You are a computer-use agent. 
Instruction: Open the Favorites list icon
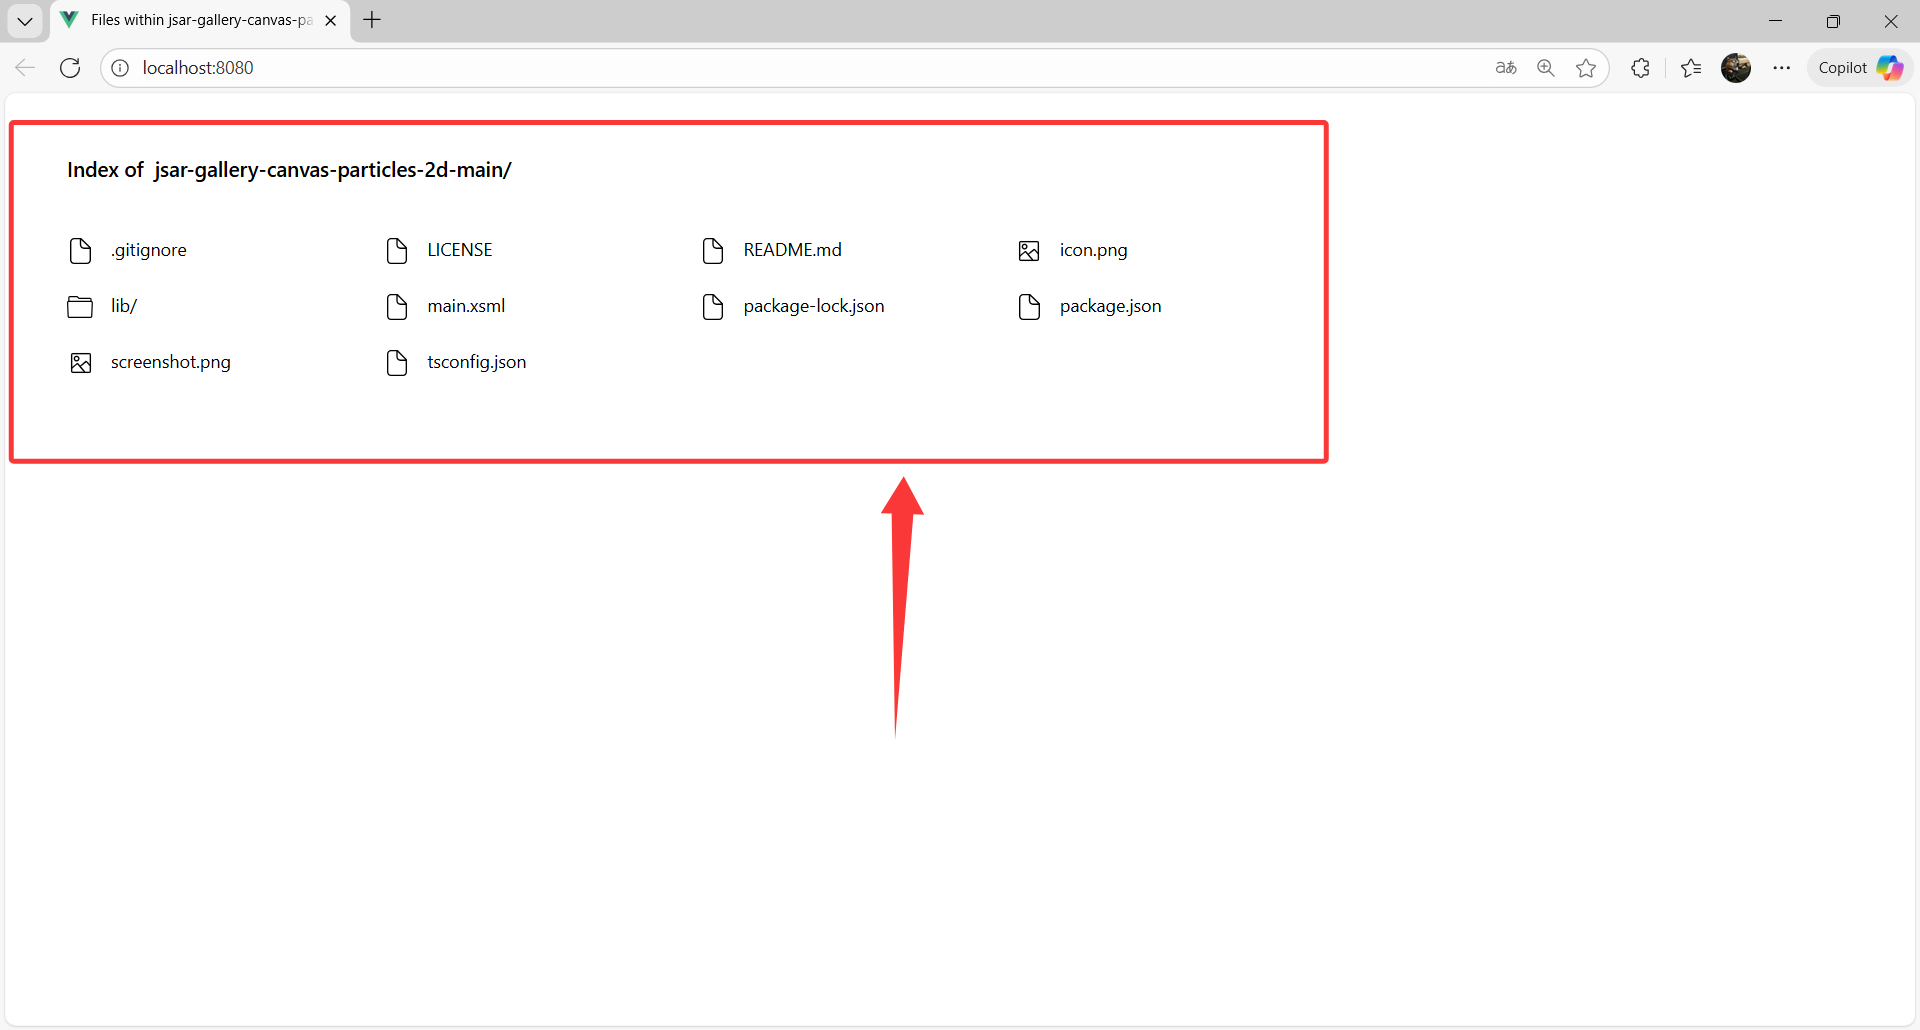point(1691,68)
